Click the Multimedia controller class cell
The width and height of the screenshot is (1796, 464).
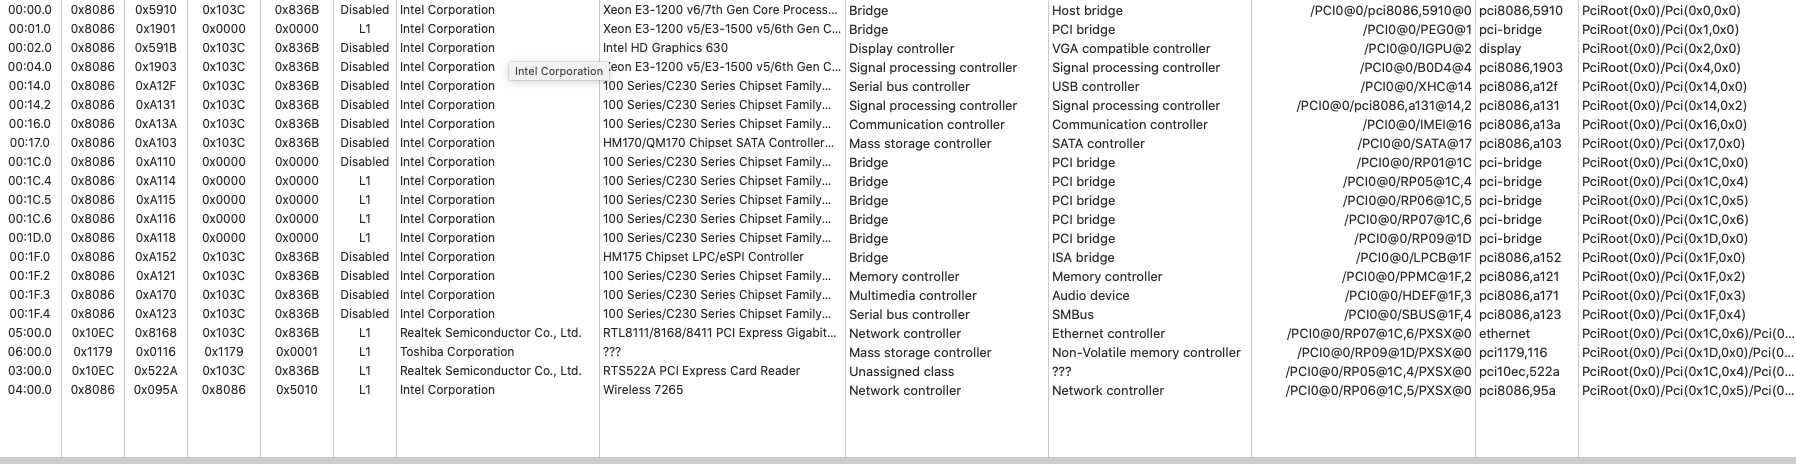[912, 295]
